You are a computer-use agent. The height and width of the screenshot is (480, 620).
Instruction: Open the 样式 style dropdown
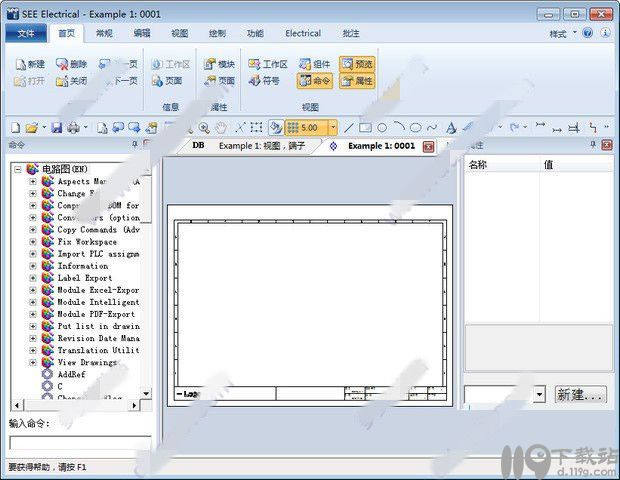563,34
